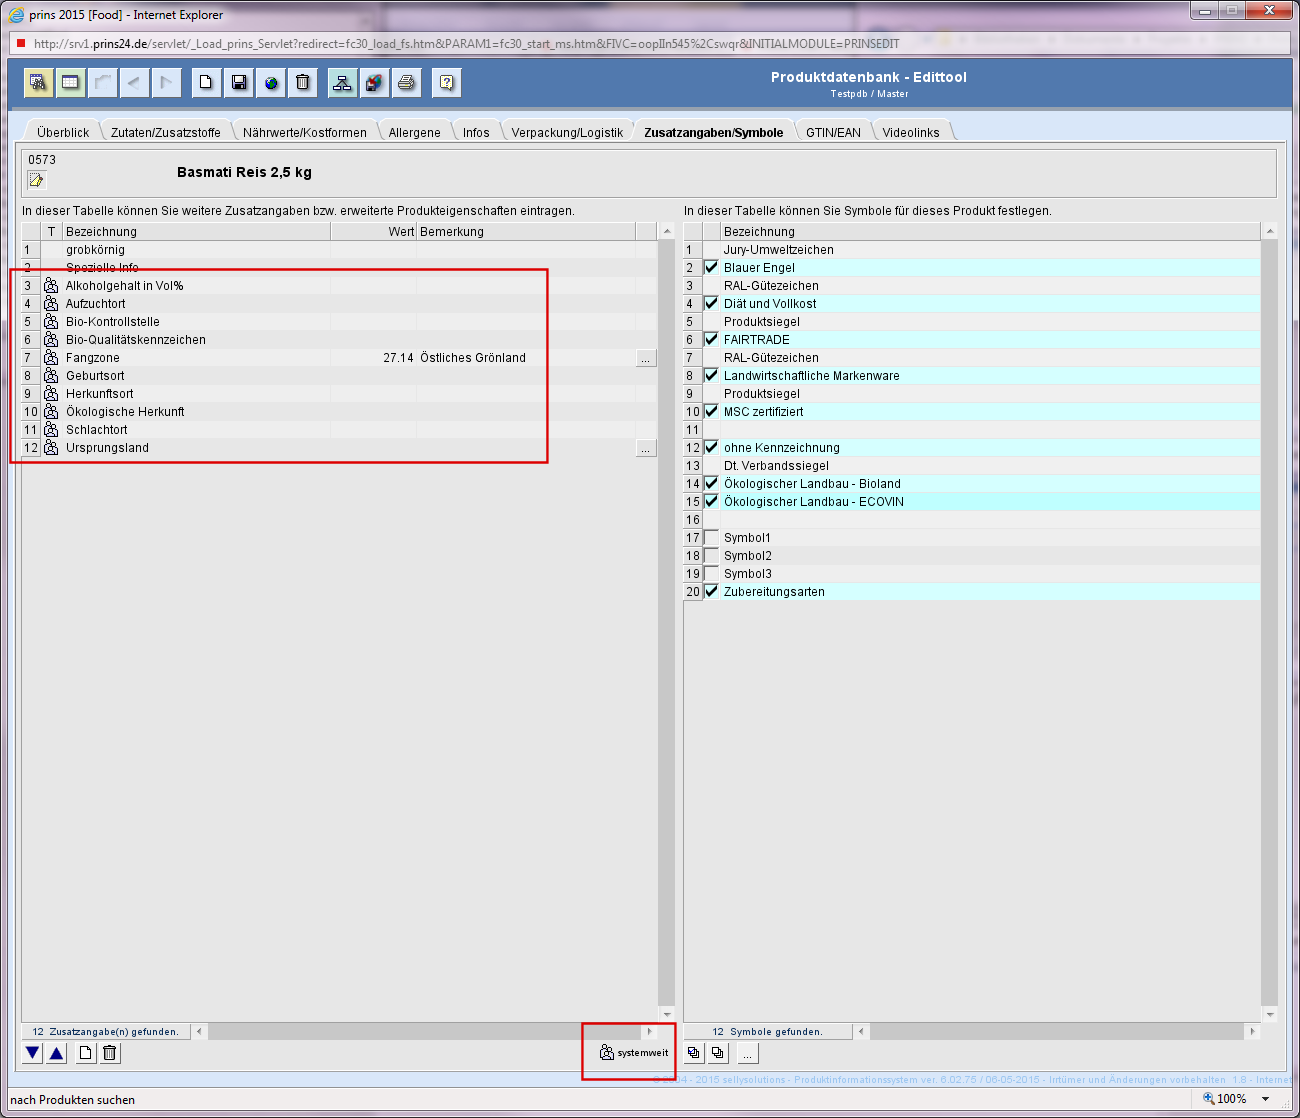Go to next record with right arrow
Viewport: 1300px width, 1118px height.
(166, 82)
